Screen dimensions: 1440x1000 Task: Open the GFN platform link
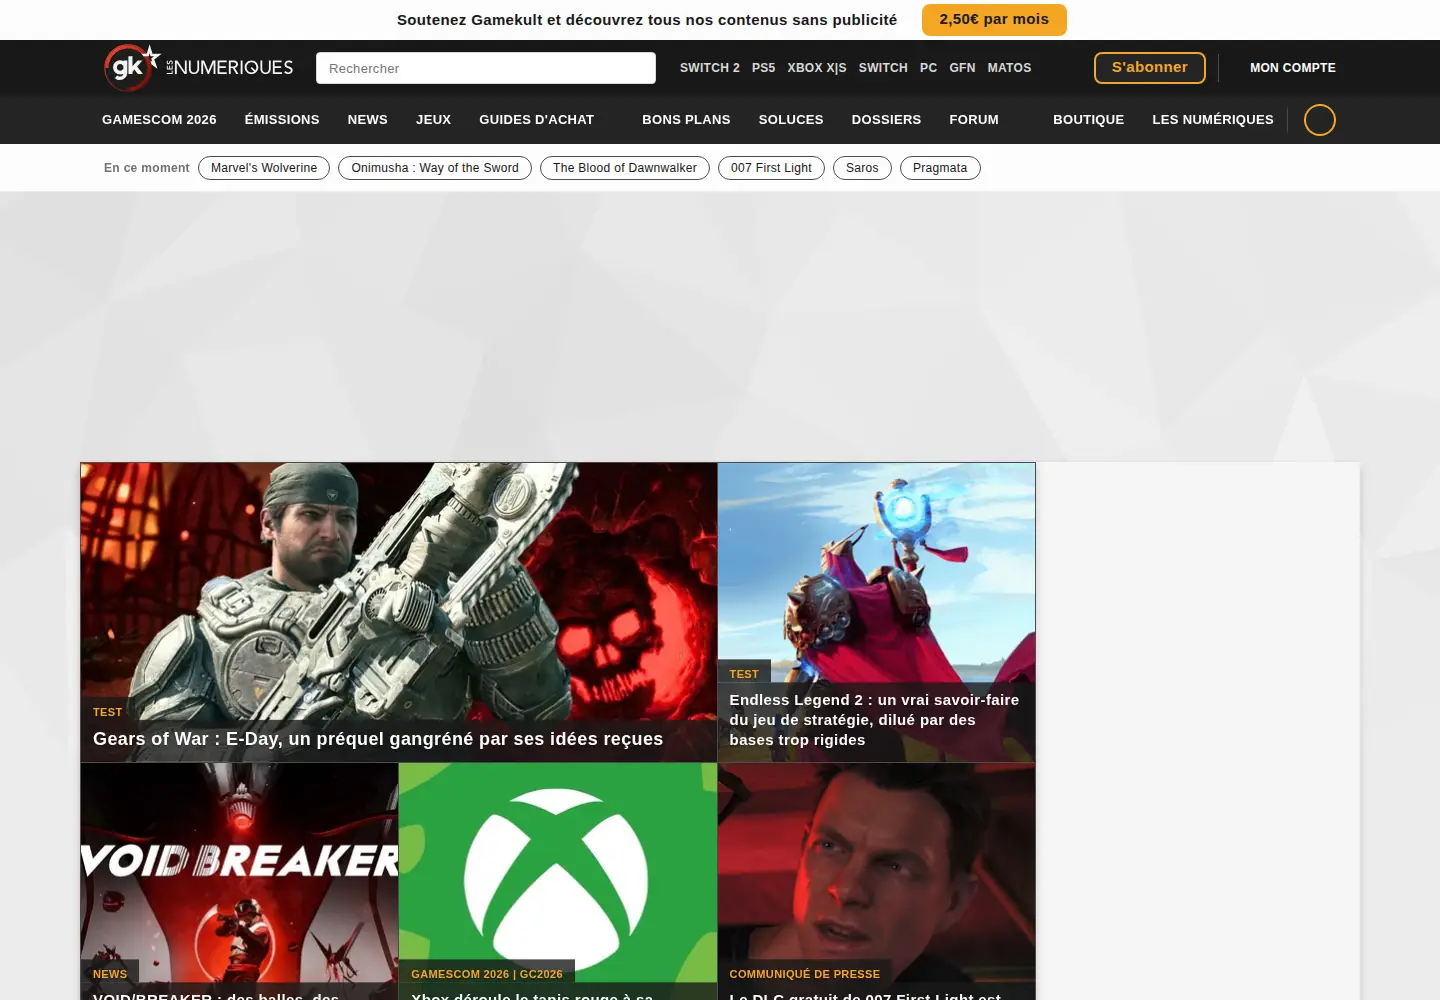point(962,68)
